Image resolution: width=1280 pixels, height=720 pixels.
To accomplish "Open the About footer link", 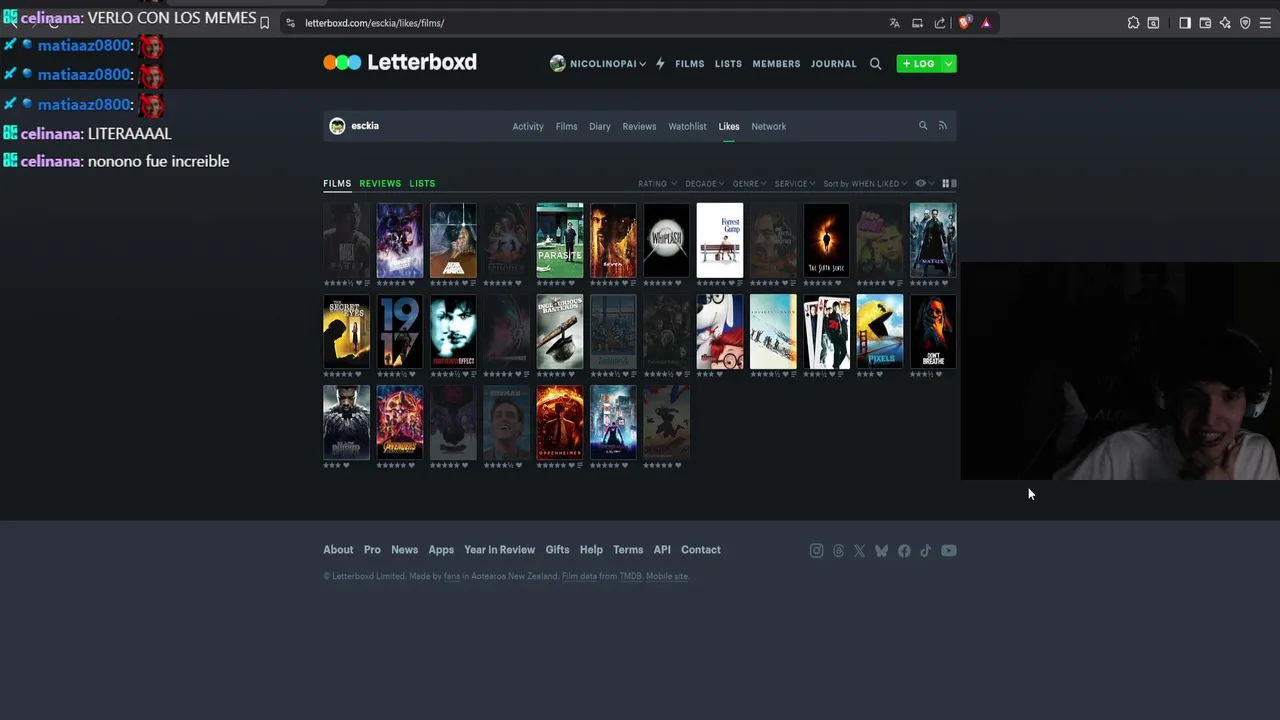I will pyautogui.click(x=338, y=550).
